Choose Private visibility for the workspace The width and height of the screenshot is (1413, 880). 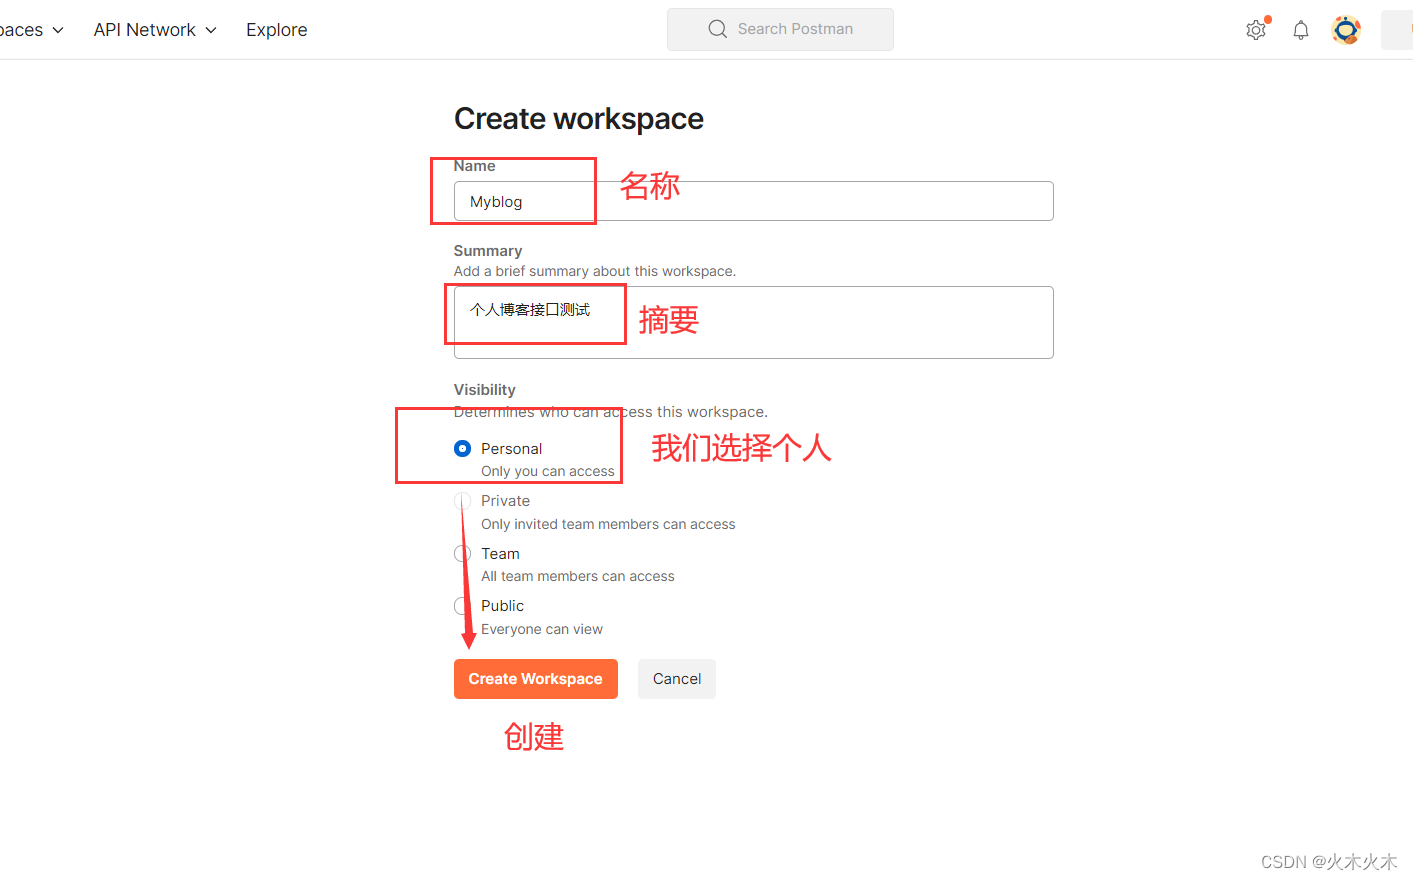point(462,500)
